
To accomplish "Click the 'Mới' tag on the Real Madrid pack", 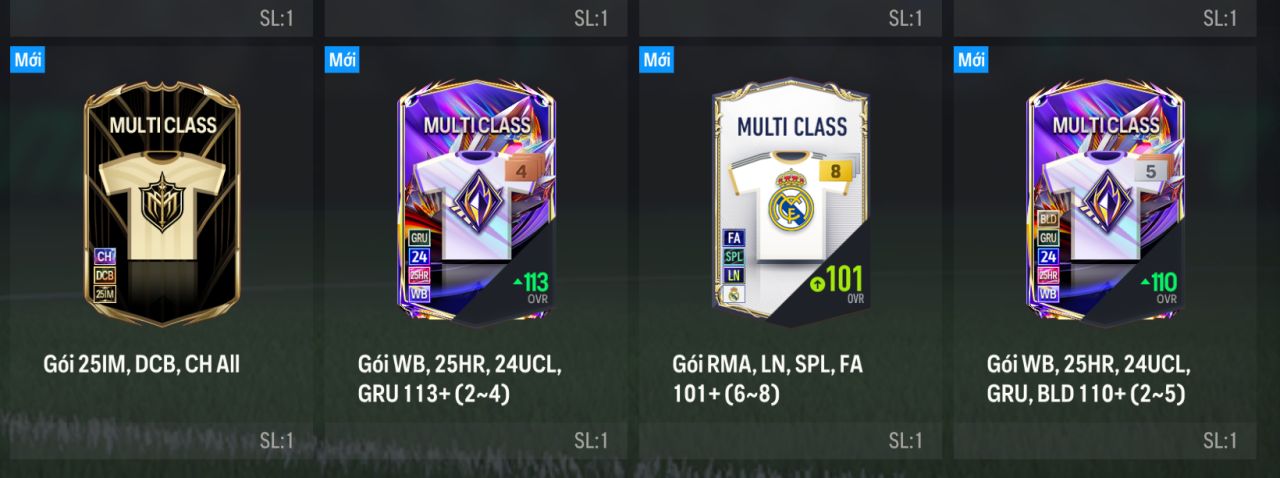I will point(657,59).
